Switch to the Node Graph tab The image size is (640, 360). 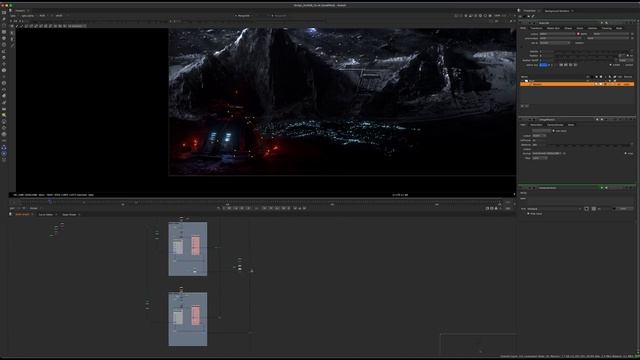click(22, 214)
